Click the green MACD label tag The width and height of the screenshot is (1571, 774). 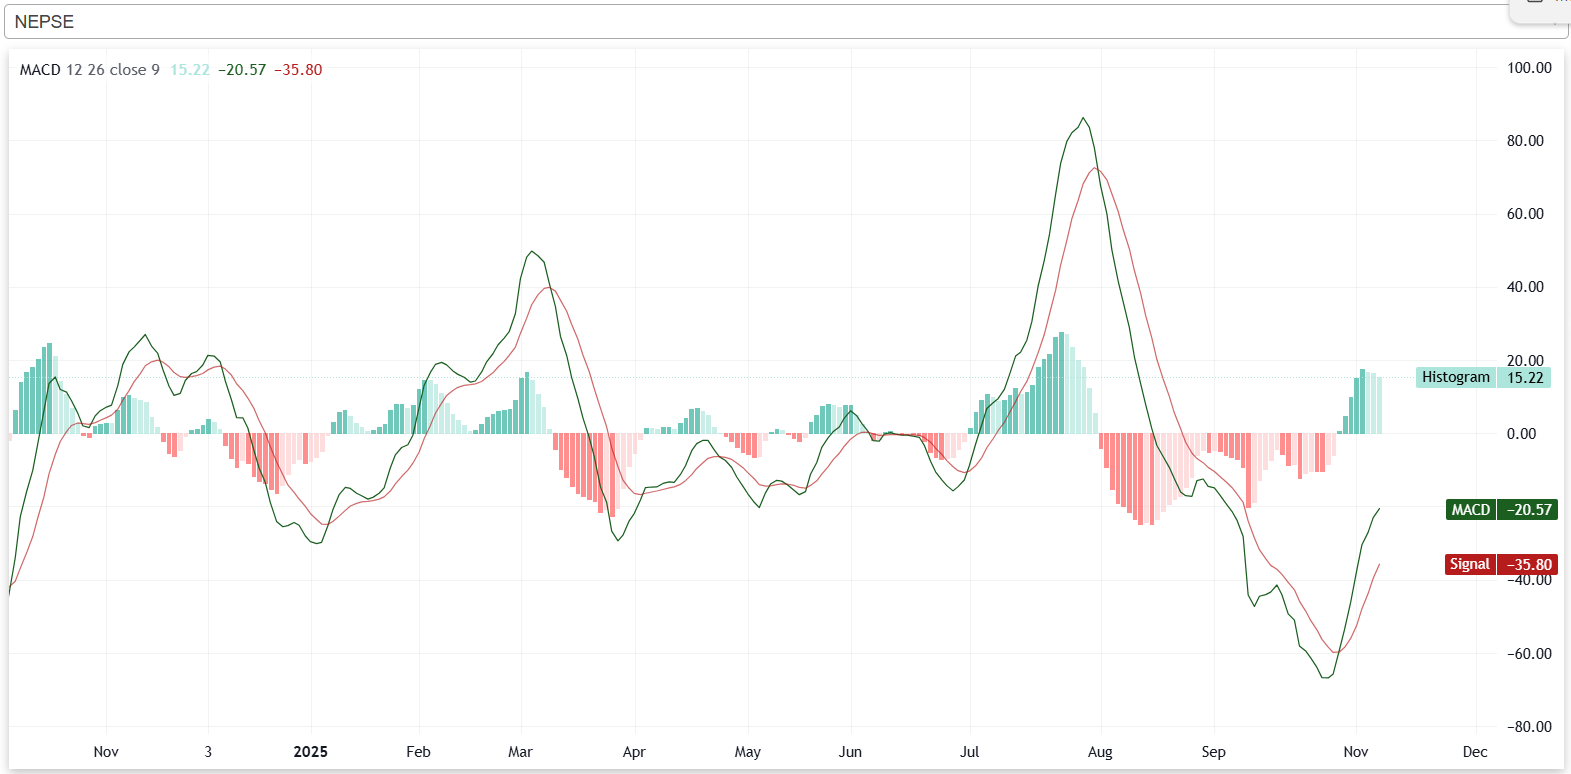pos(1470,510)
